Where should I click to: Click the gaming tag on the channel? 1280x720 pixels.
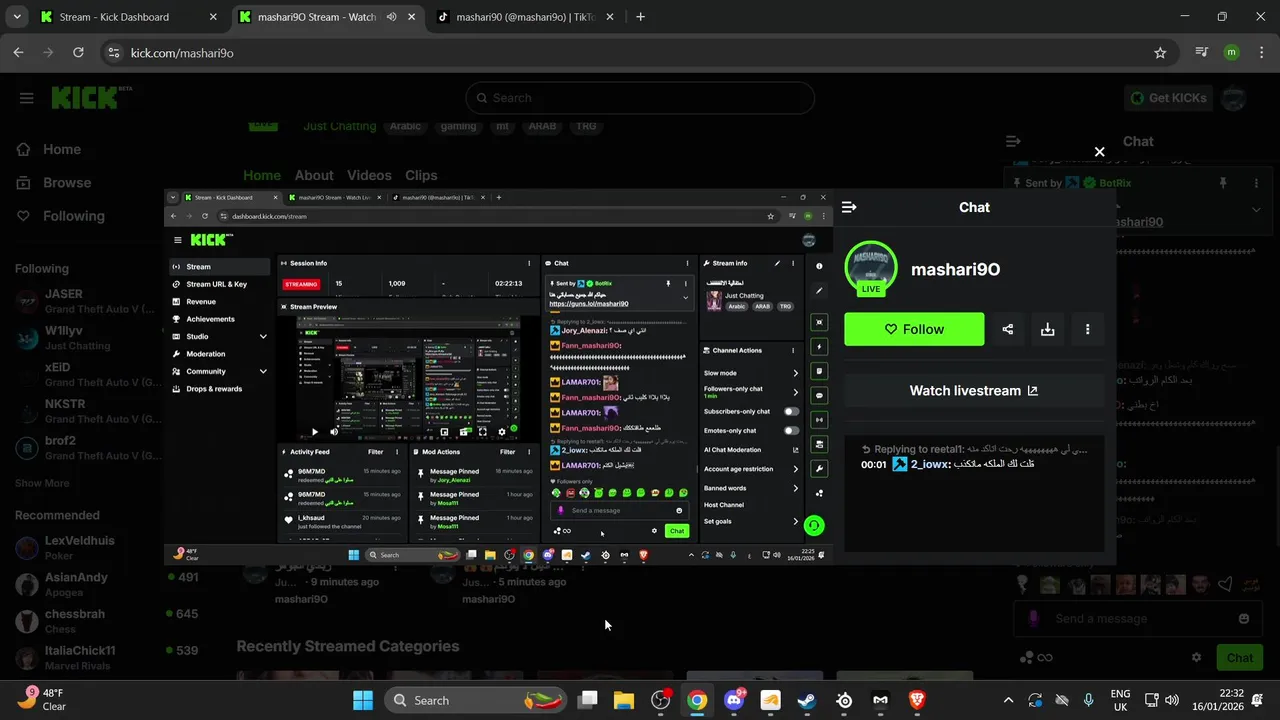458,126
